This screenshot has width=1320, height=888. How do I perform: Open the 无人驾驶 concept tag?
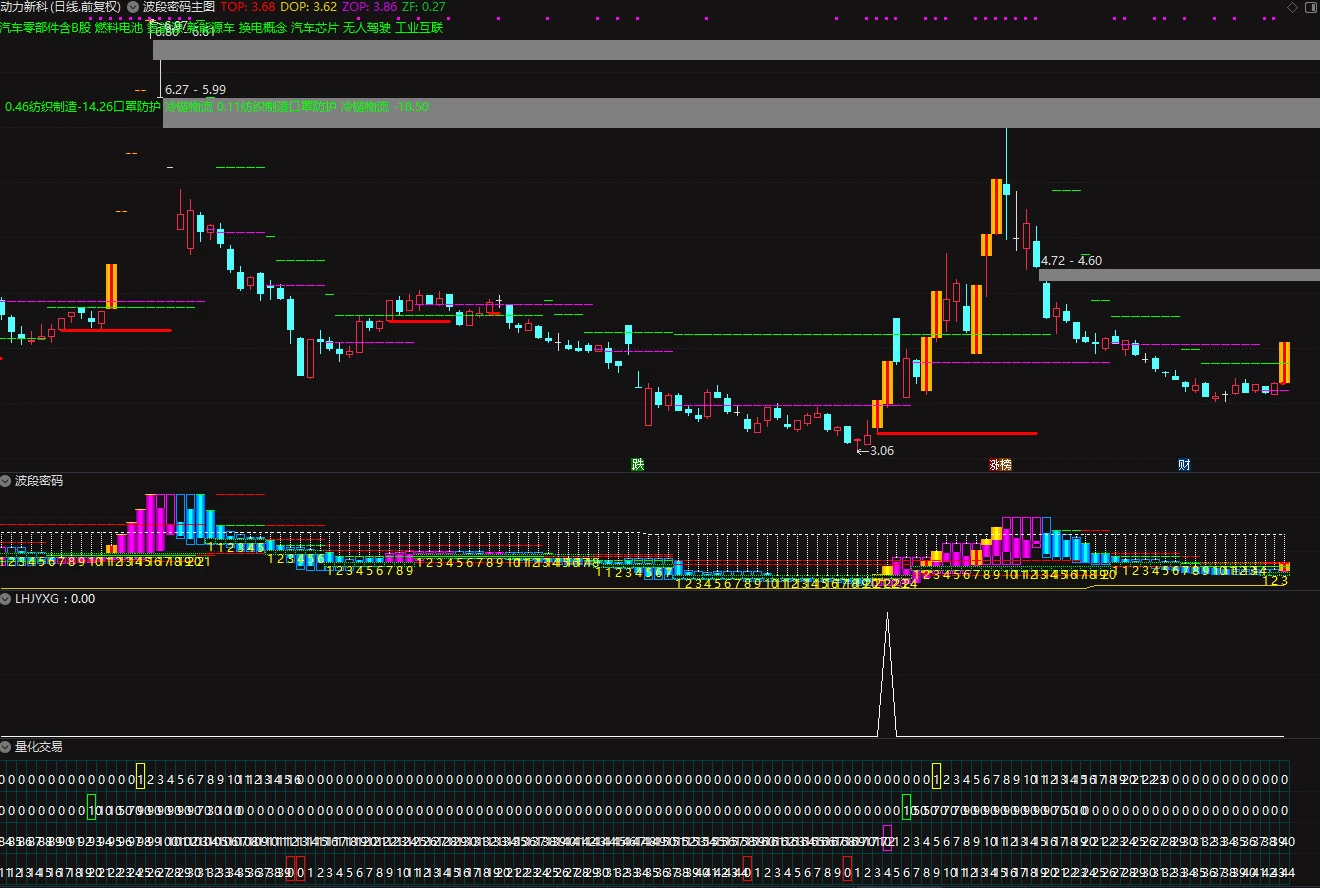click(367, 28)
